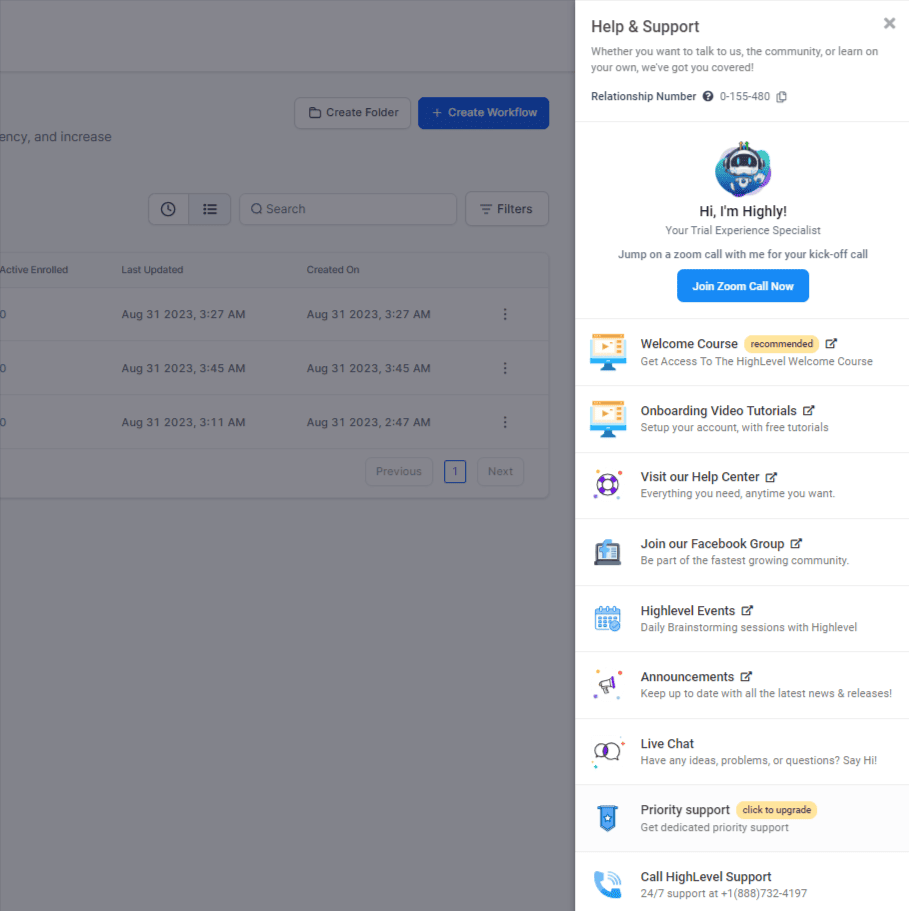Click the Highlevel Events calendar icon

coord(608,618)
